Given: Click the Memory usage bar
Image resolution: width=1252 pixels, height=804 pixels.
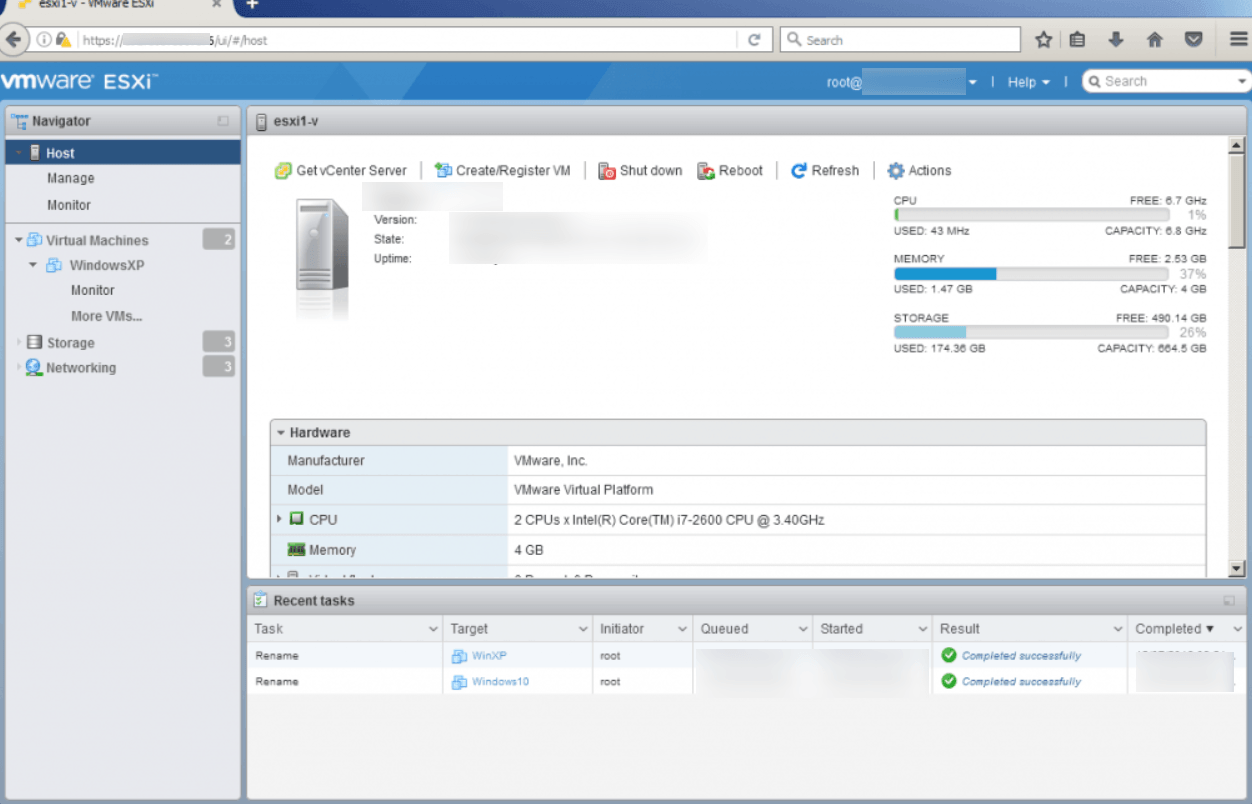Looking at the screenshot, I should (1031, 274).
